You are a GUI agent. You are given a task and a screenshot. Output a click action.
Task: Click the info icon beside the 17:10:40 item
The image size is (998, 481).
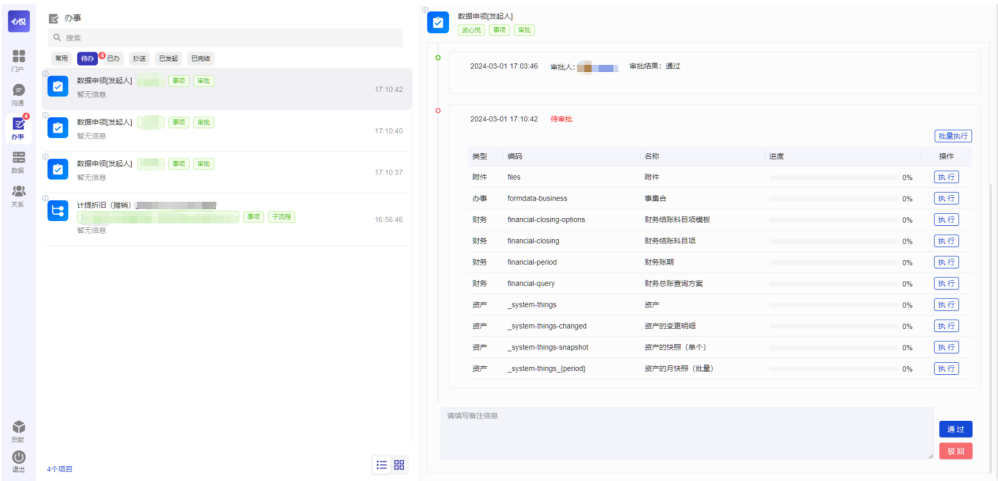44,115
